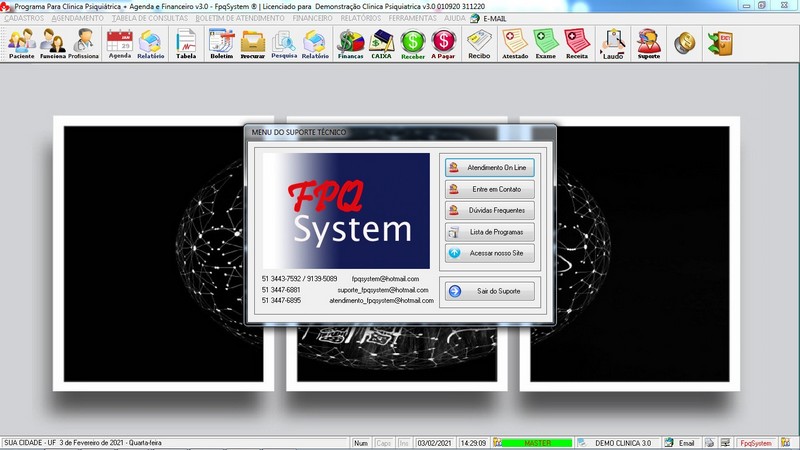Image resolution: width=800 pixels, height=450 pixels.
Task: Click the FPQ System logo image
Action: point(346,211)
